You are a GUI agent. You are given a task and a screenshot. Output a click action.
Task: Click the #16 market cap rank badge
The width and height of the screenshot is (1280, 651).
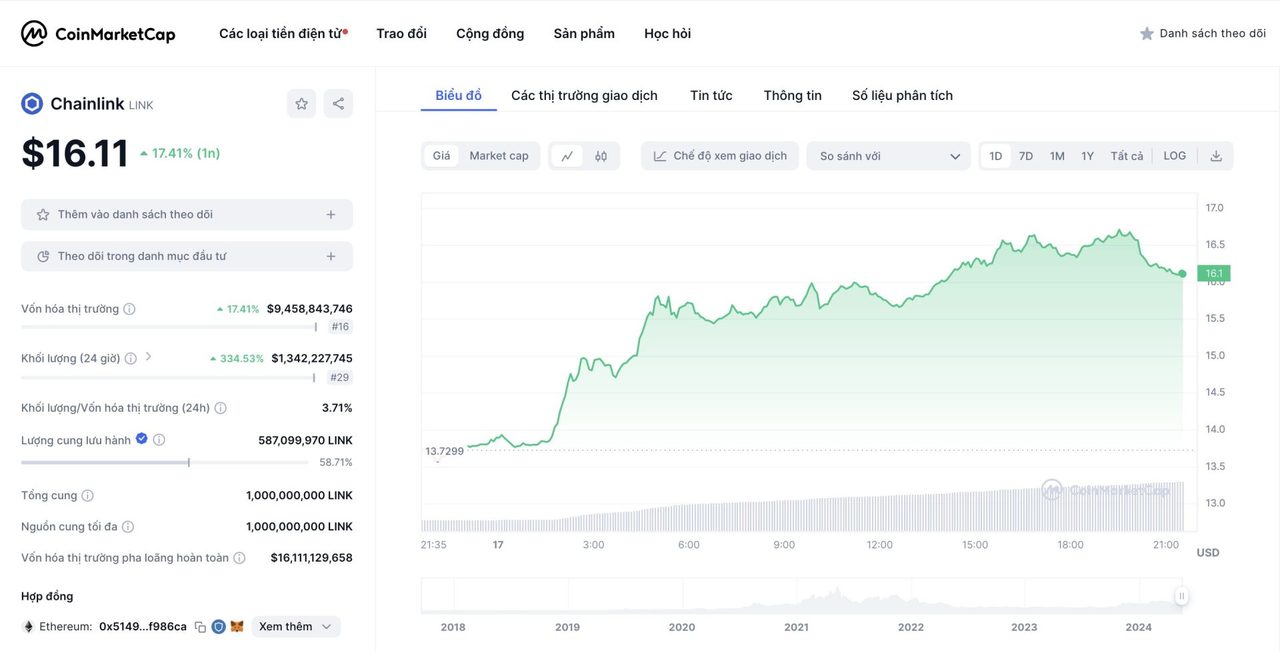(340, 327)
